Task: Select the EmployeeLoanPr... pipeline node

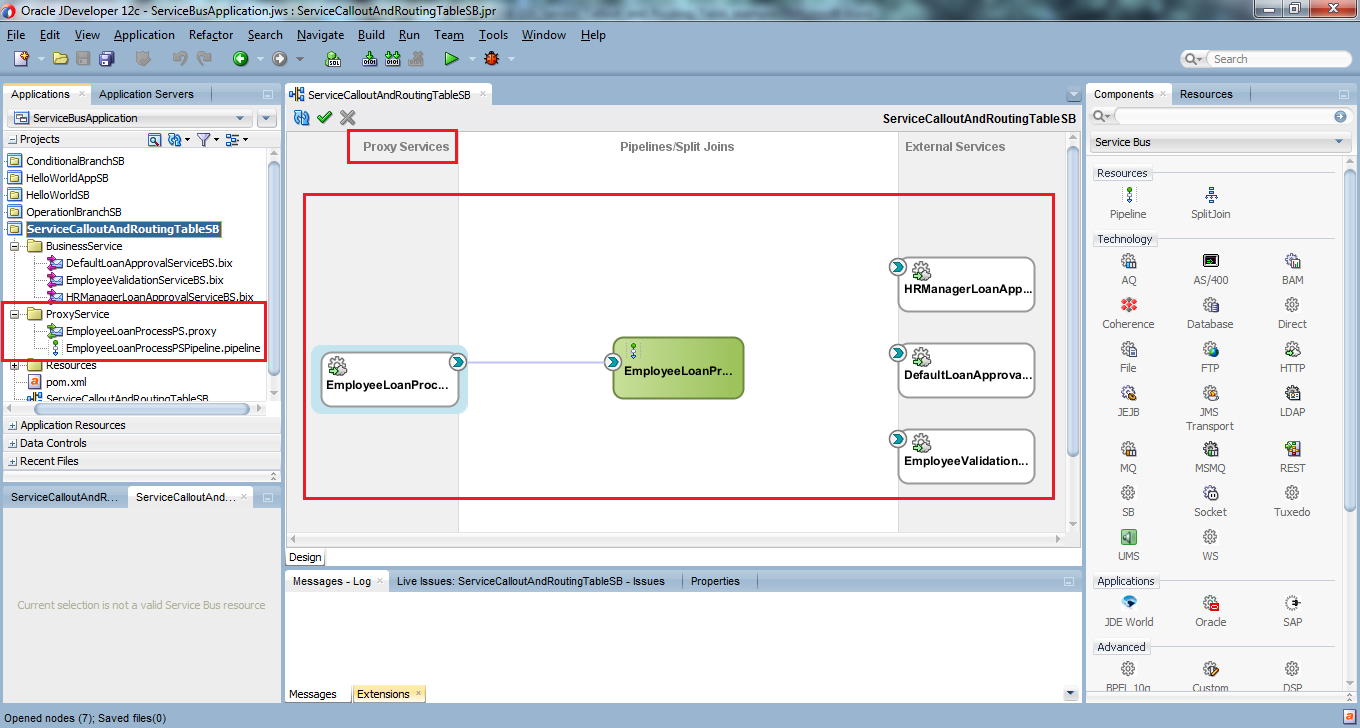Action: click(678, 368)
